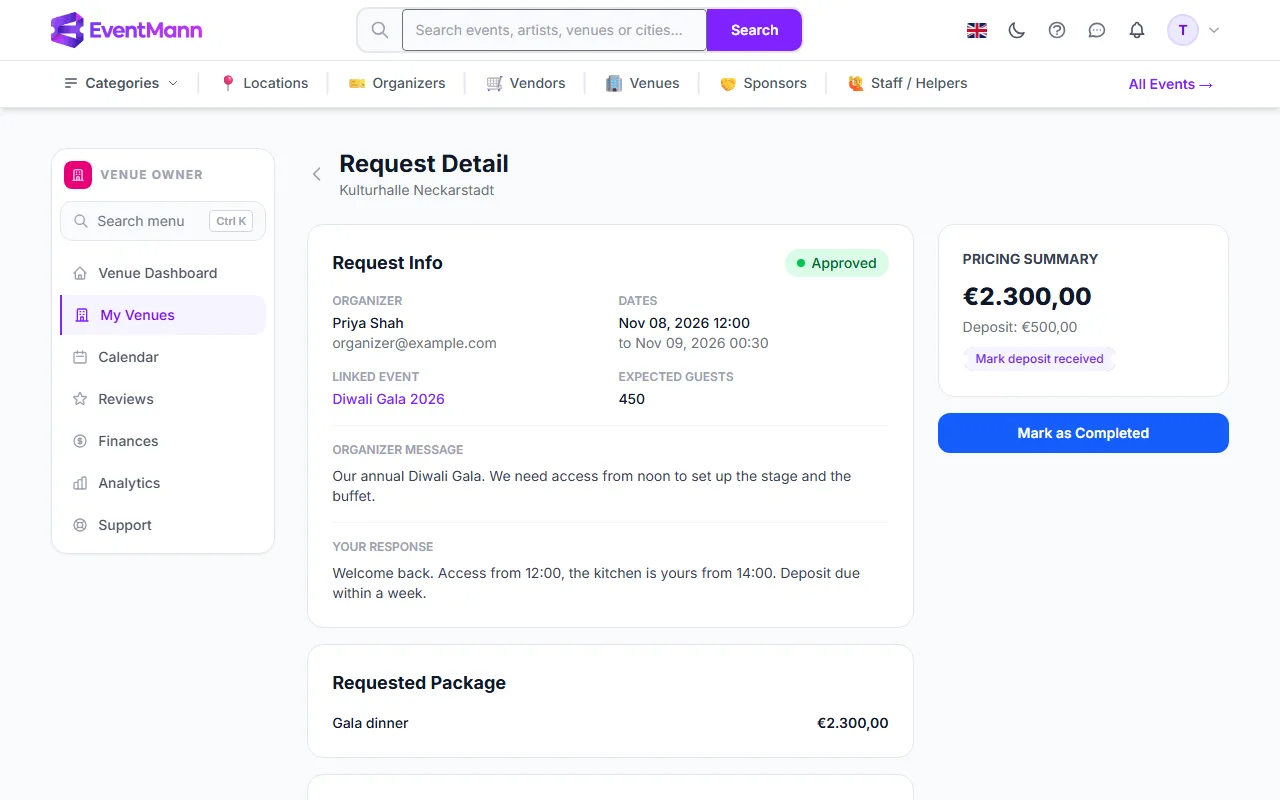
Task: Open messages chat bubble icon
Action: [x=1097, y=30]
